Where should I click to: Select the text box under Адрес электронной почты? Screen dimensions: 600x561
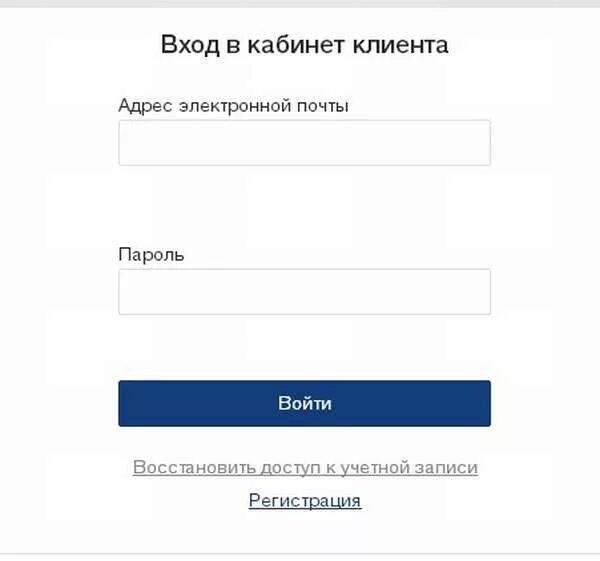pos(305,143)
